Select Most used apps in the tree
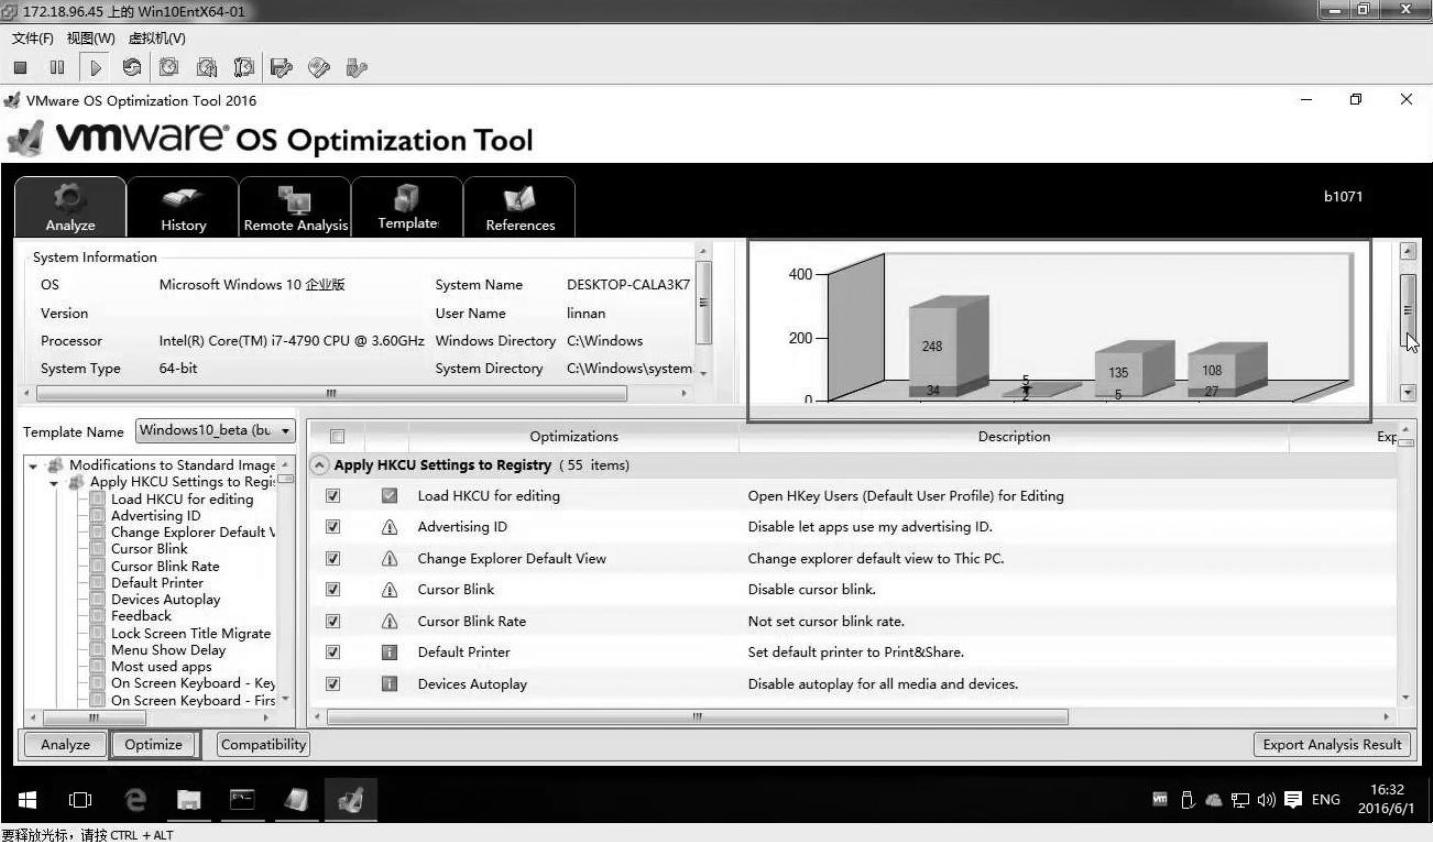 click(161, 667)
